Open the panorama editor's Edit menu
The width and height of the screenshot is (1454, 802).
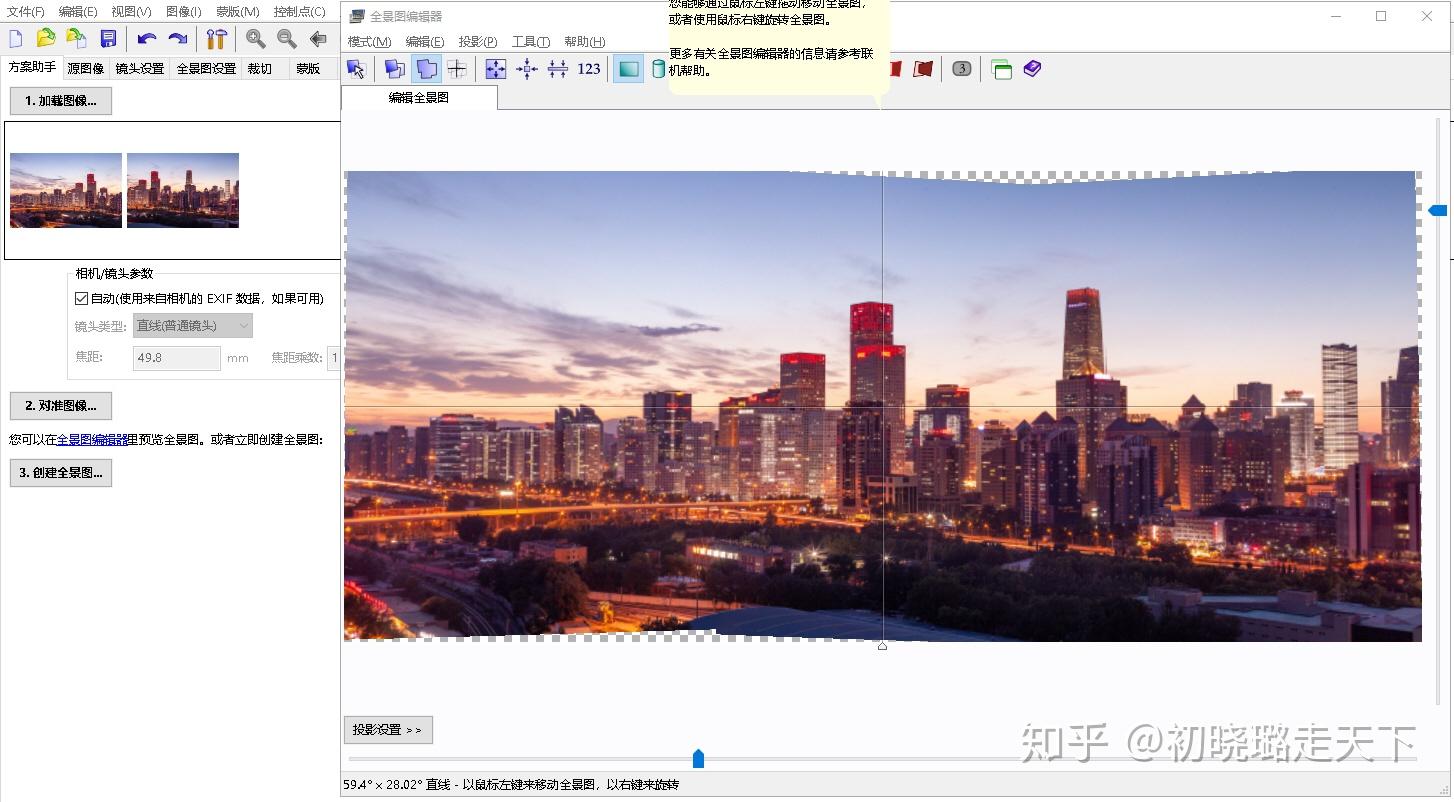[425, 42]
